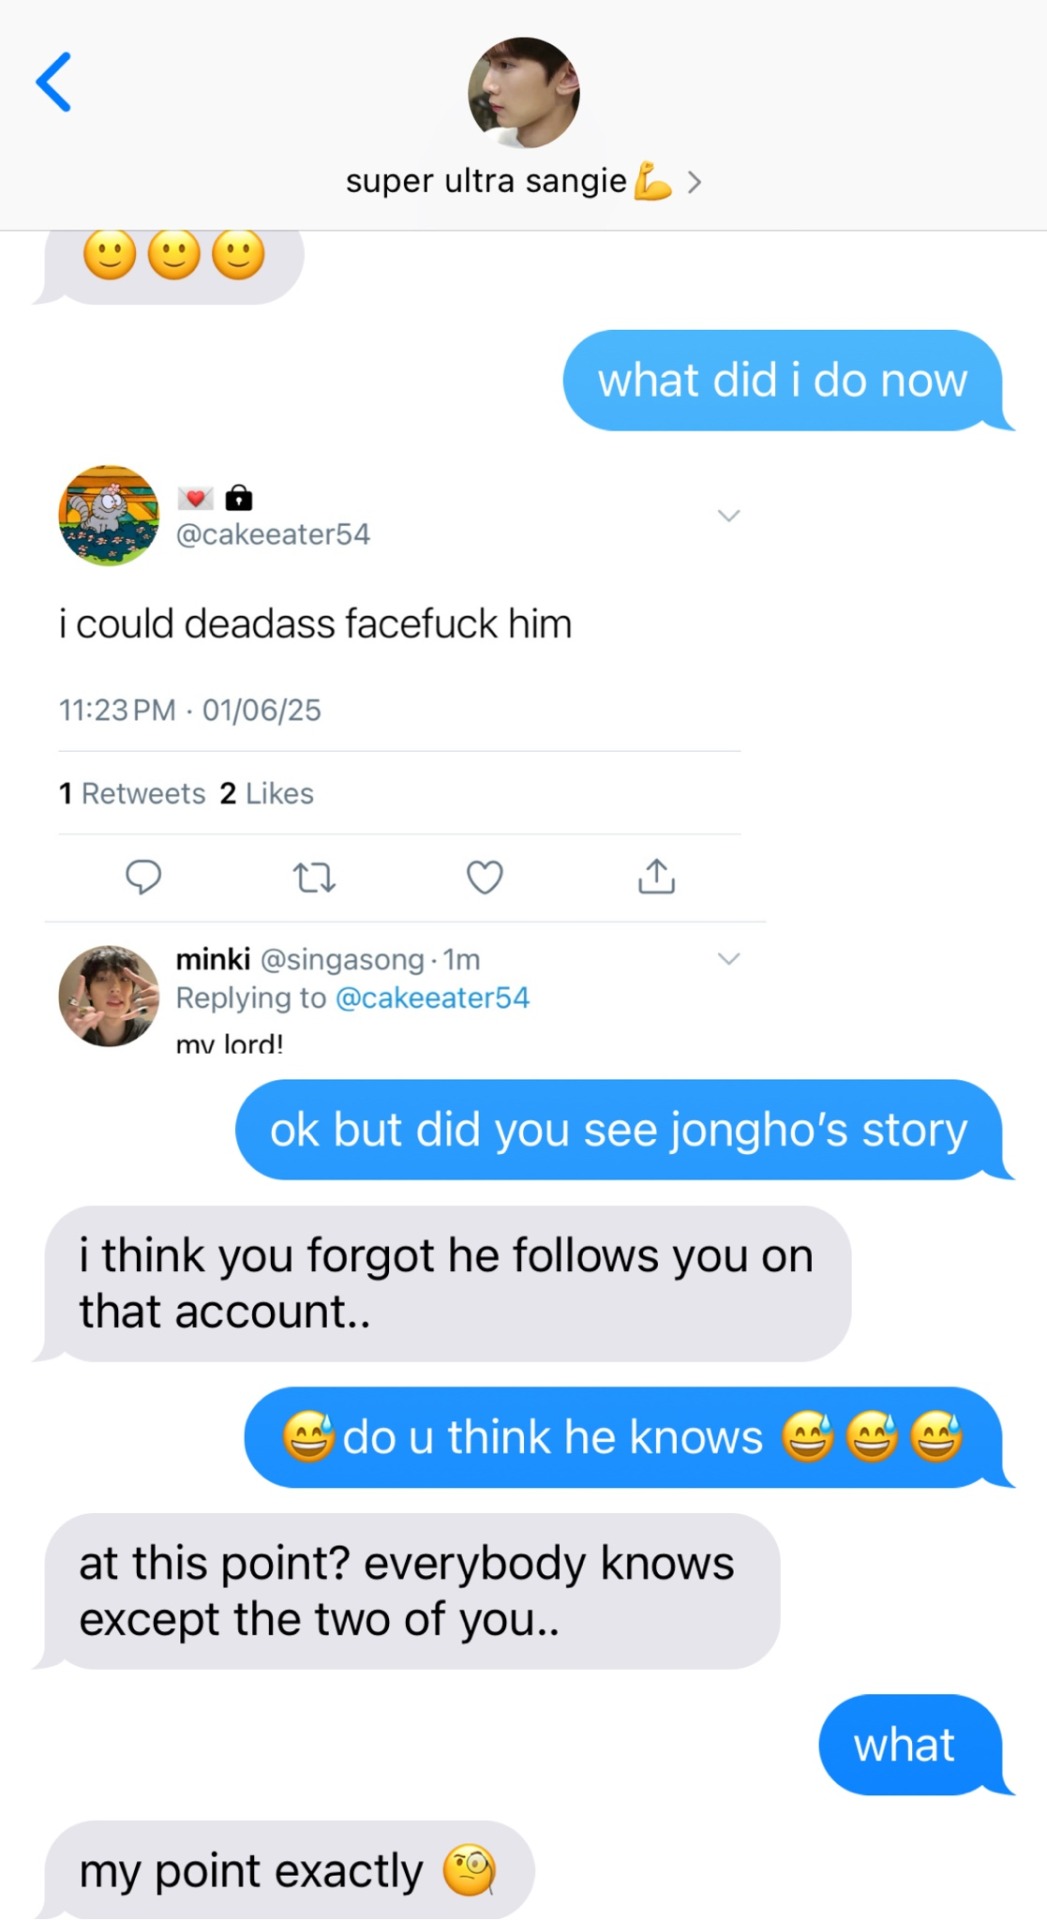Tap the 1 Retweets count
Image resolution: width=1047 pixels, height=1920 pixels.
click(132, 793)
